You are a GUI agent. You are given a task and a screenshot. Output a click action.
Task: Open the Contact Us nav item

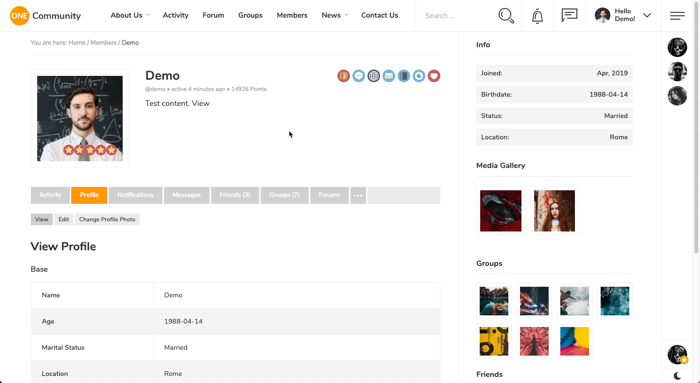click(x=379, y=15)
